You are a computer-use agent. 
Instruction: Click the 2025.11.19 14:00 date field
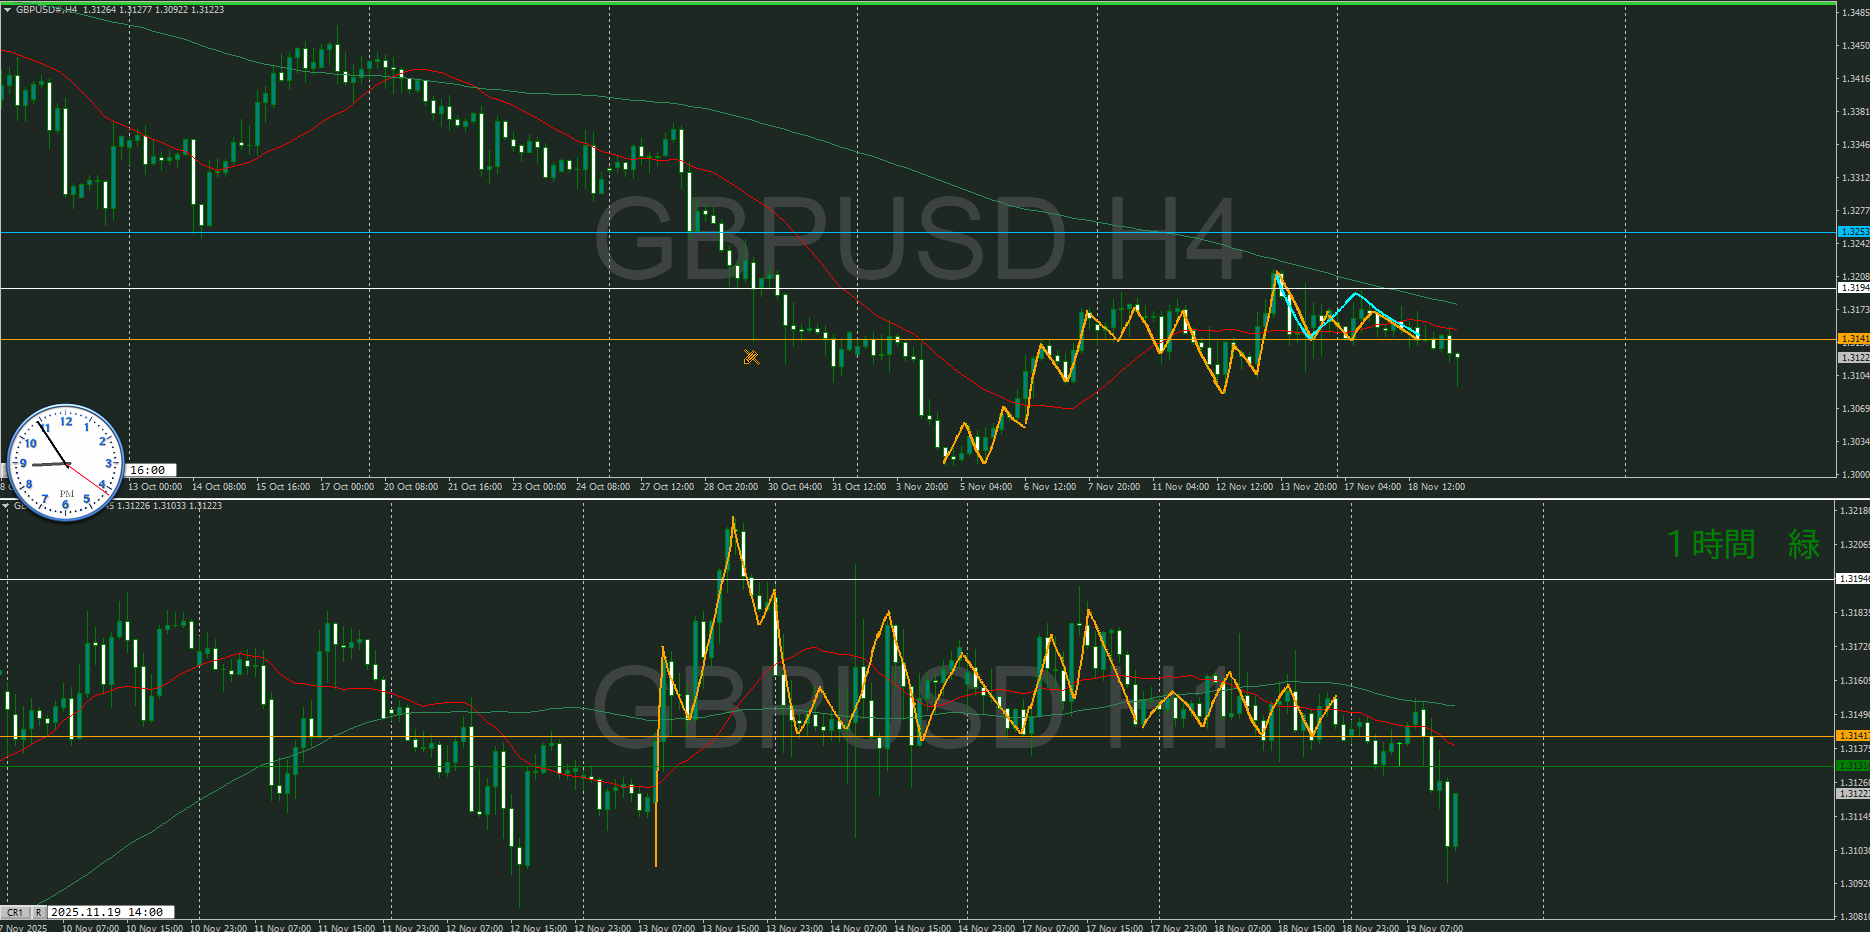108,912
